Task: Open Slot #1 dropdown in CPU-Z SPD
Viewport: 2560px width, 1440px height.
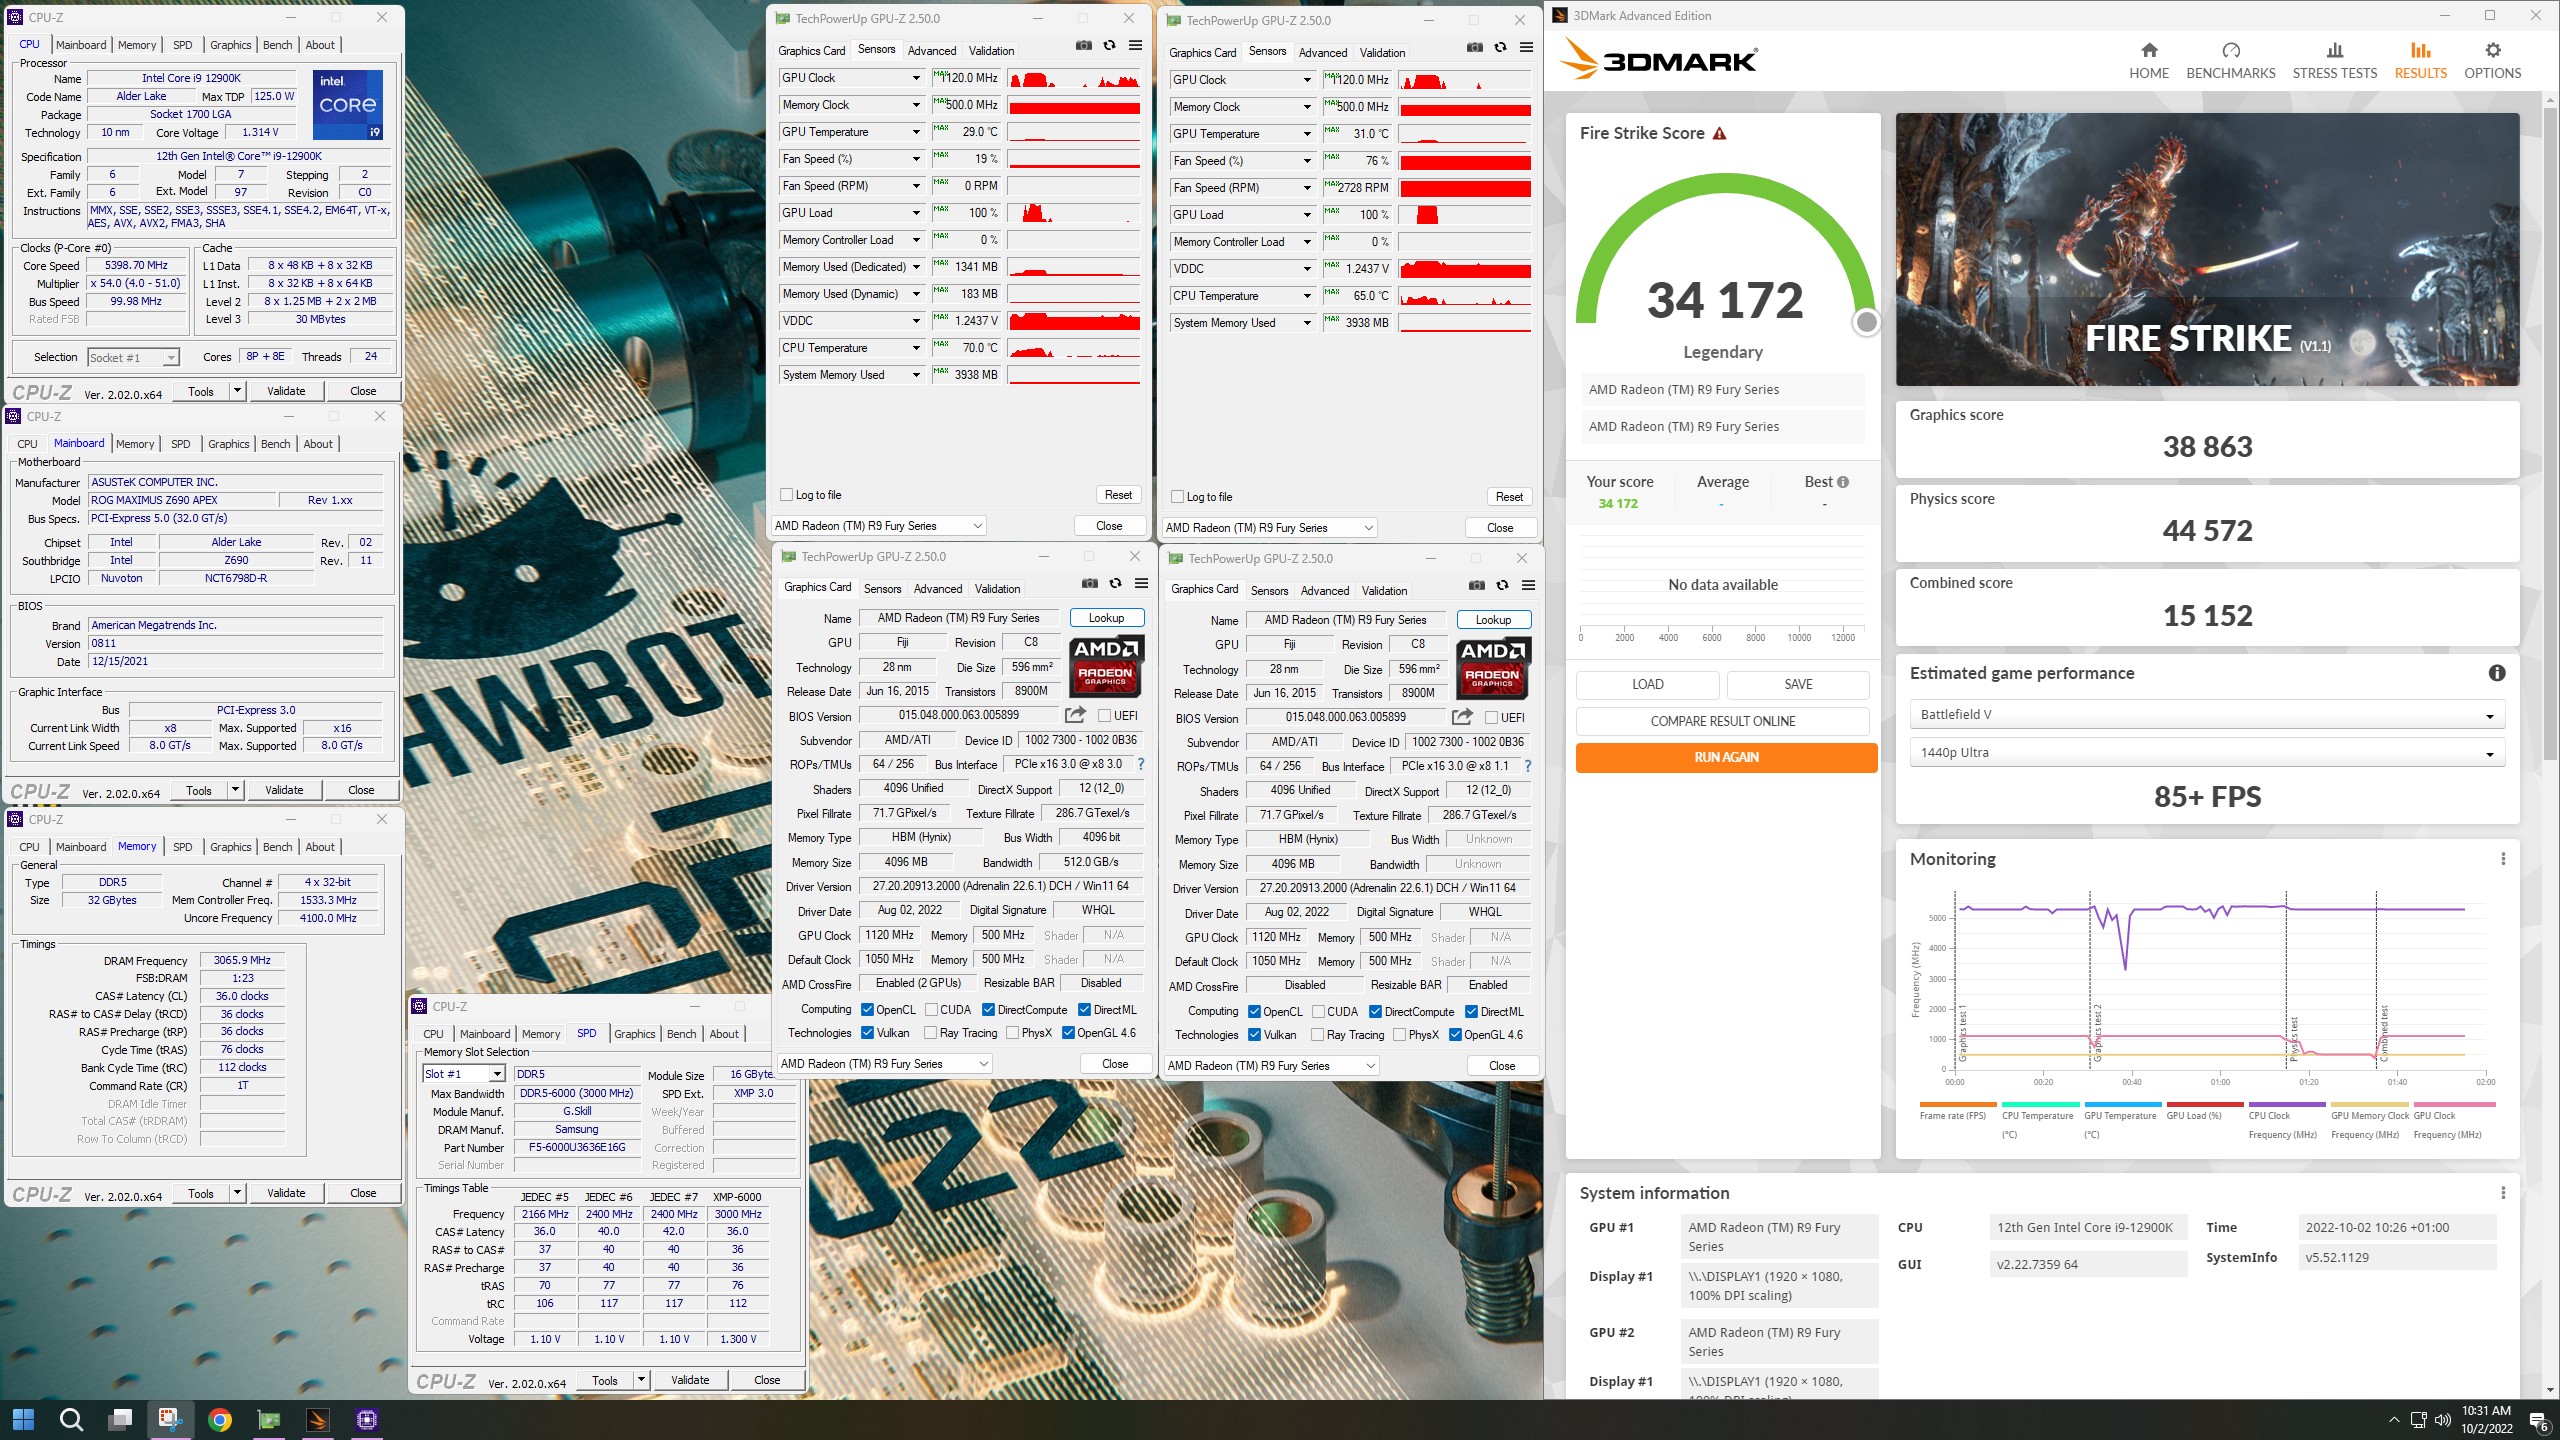Action: 464,1074
